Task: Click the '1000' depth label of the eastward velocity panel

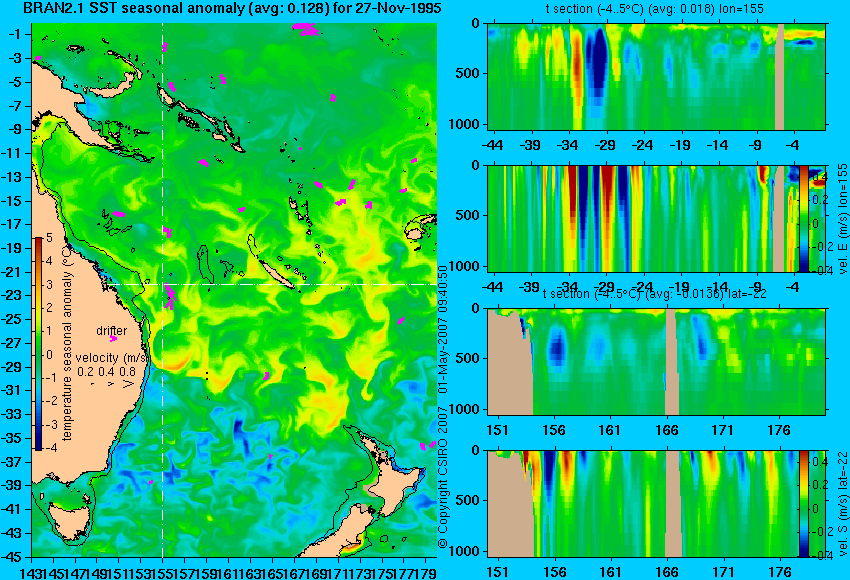Action: coord(465,266)
